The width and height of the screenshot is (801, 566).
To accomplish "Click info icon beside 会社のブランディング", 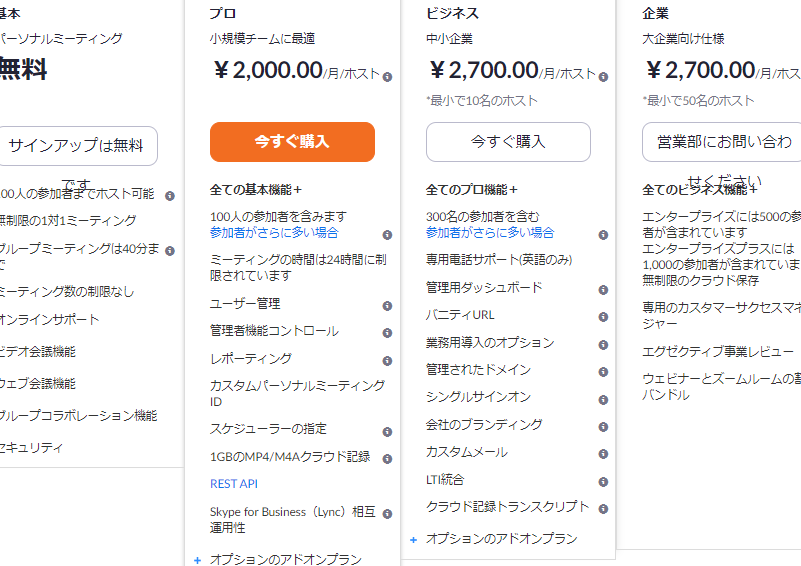I will pyautogui.click(x=603, y=426).
